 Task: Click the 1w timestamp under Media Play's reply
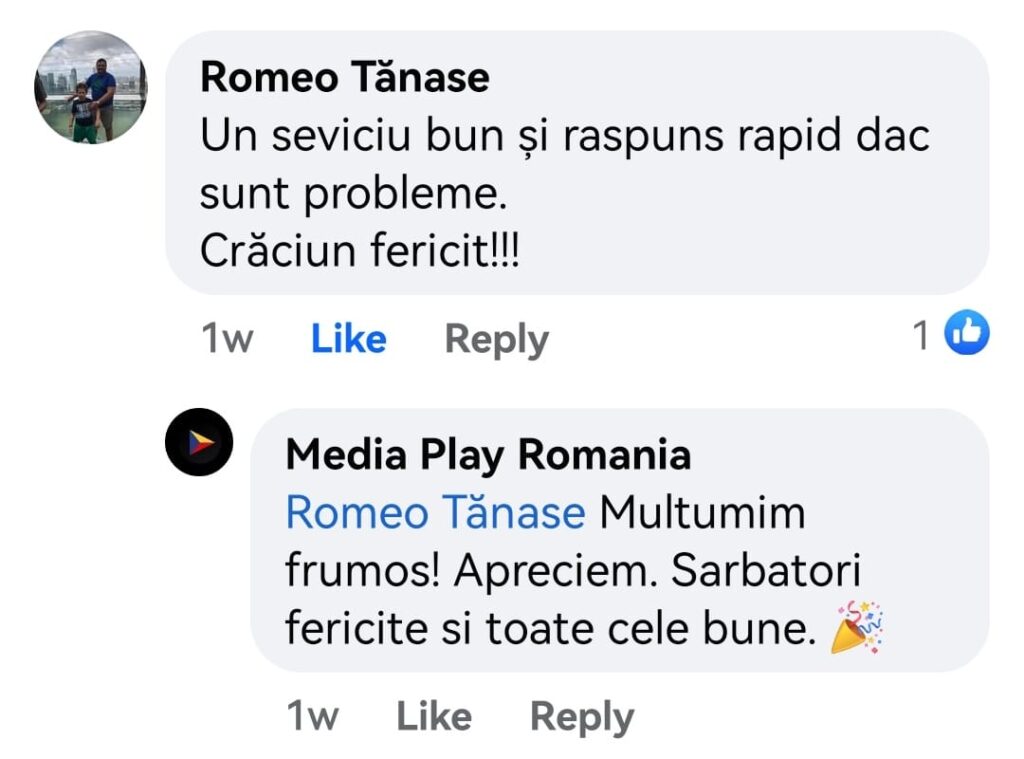(312, 716)
